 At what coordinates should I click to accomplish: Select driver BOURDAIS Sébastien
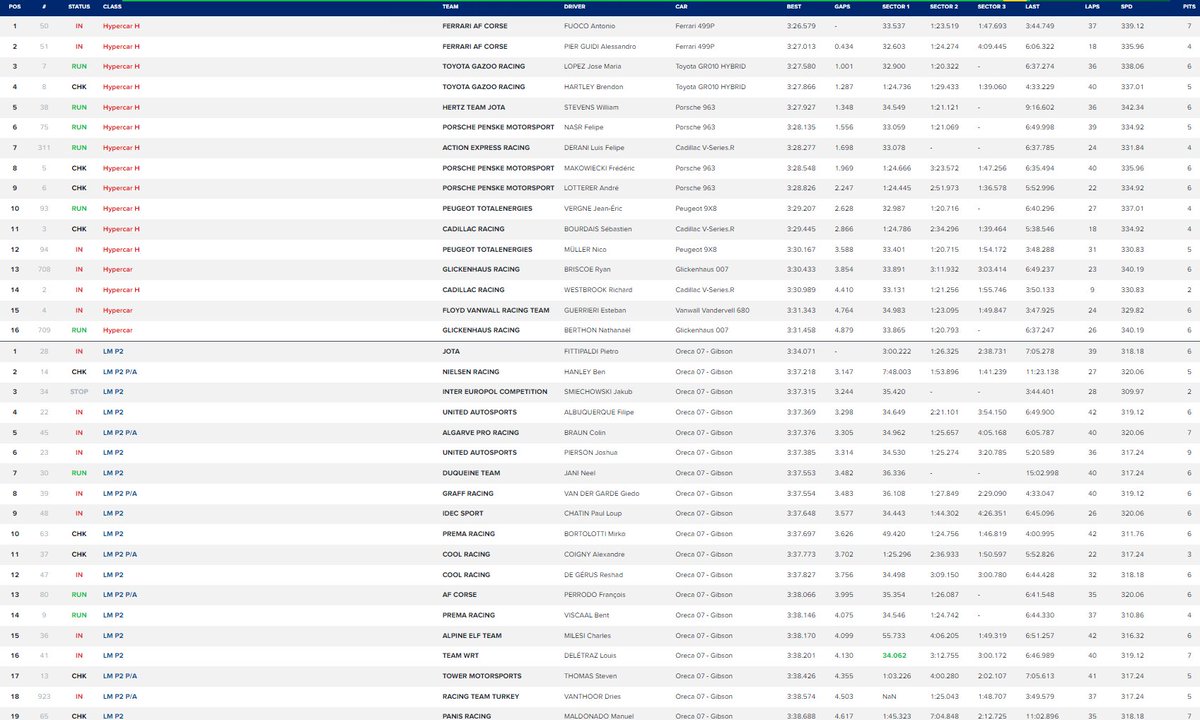click(x=596, y=229)
